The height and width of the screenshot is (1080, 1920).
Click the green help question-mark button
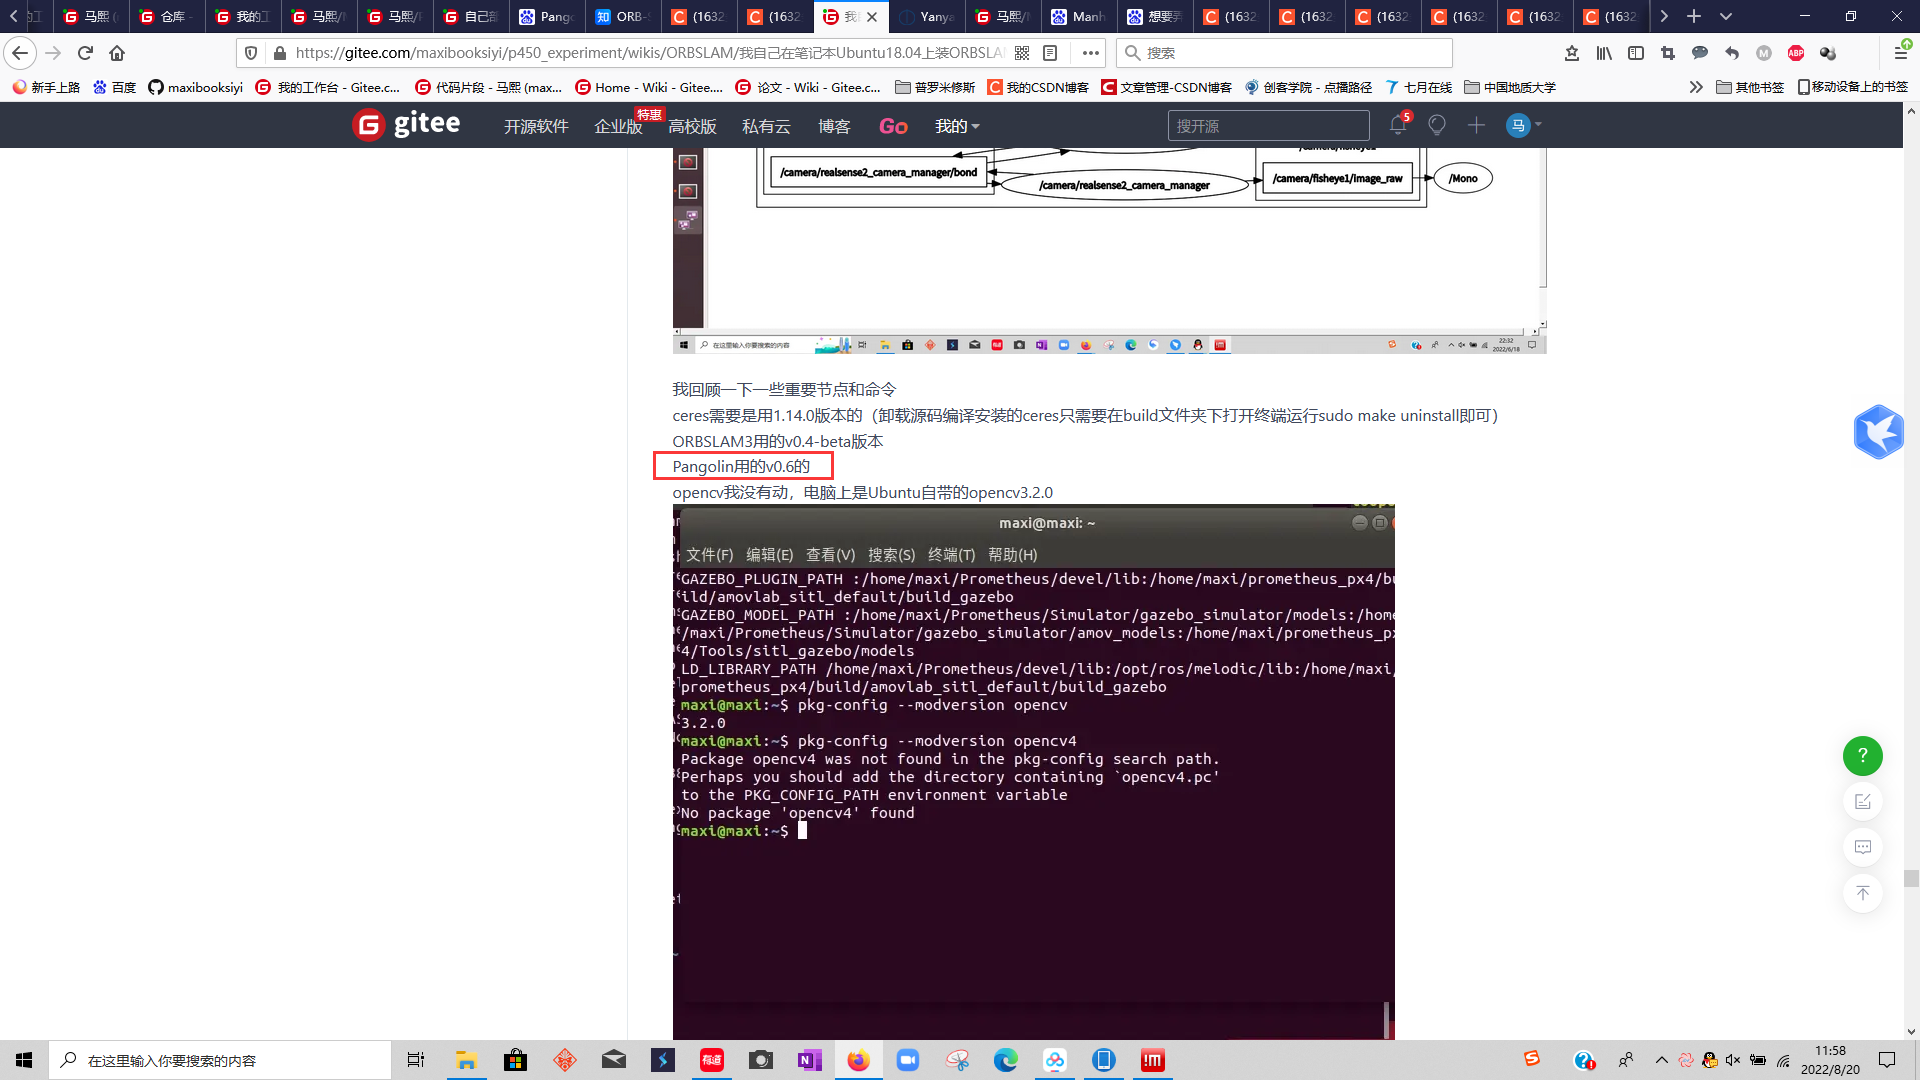[1862, 756]
